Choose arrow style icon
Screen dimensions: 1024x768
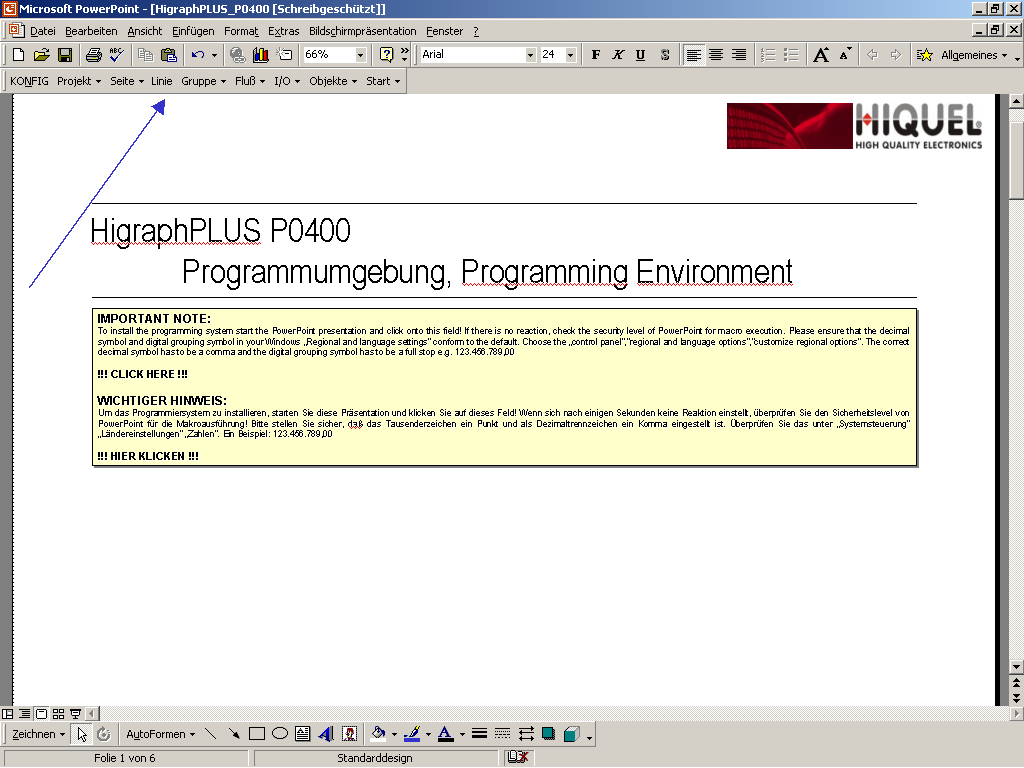[526, 734]
